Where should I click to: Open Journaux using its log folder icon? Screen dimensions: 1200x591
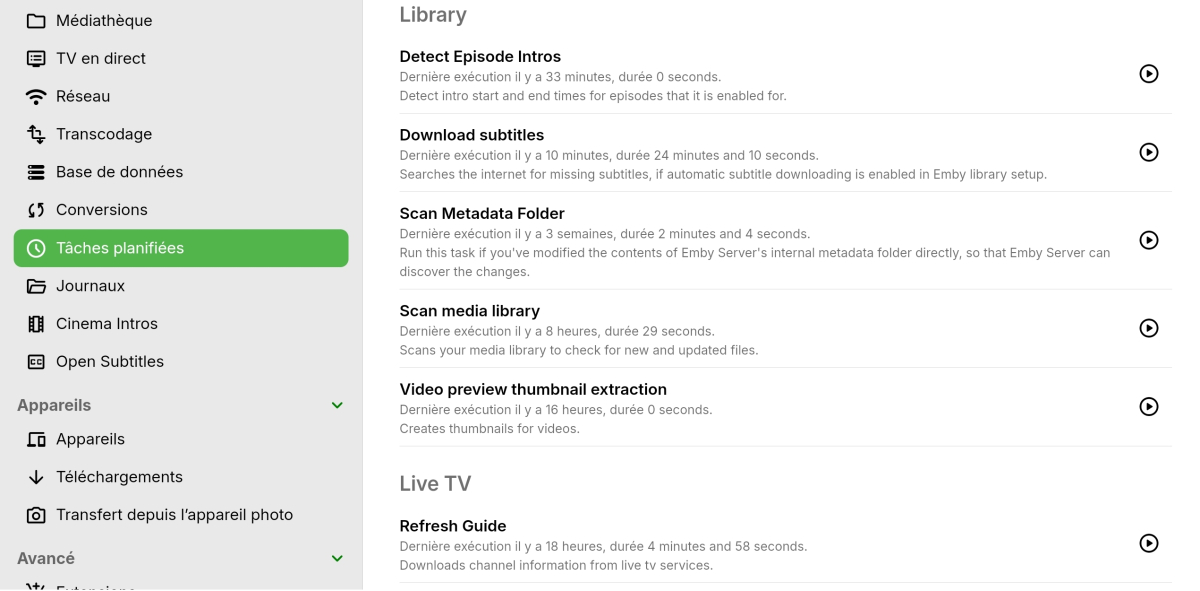tap(35, 286)
